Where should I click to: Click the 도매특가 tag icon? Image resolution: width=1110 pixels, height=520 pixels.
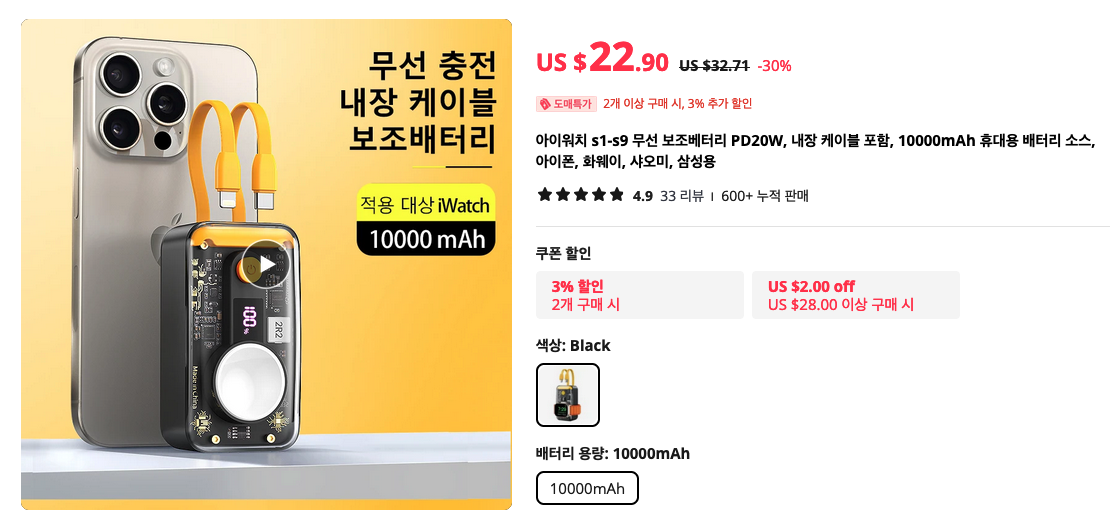tap(545, 104)
